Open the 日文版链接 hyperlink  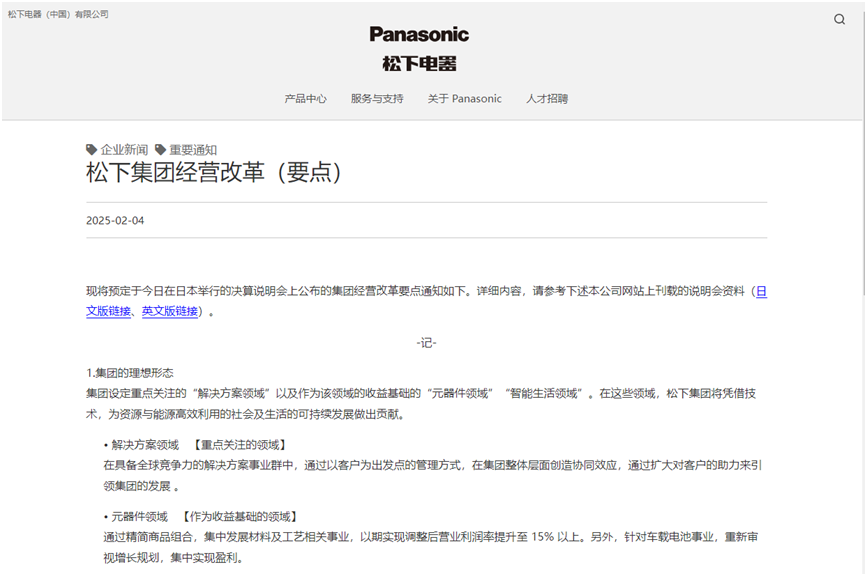pos(108,311)
